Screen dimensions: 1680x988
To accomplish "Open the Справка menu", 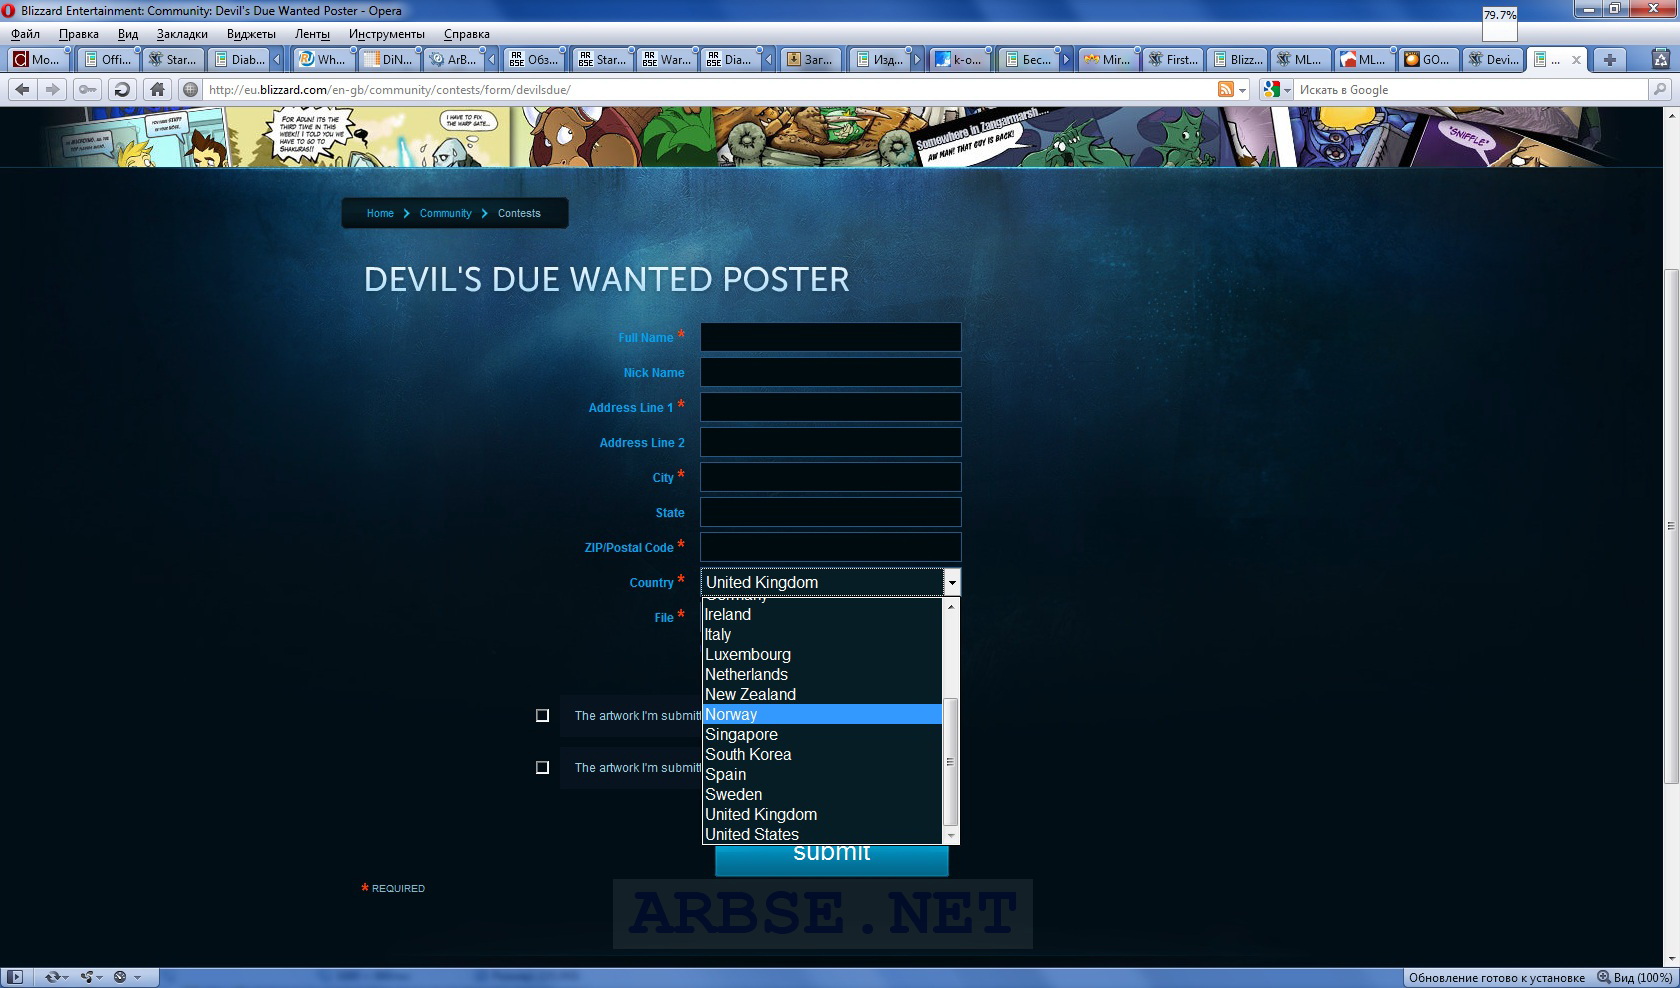I will pyautogui.click(x=466, y=34).
